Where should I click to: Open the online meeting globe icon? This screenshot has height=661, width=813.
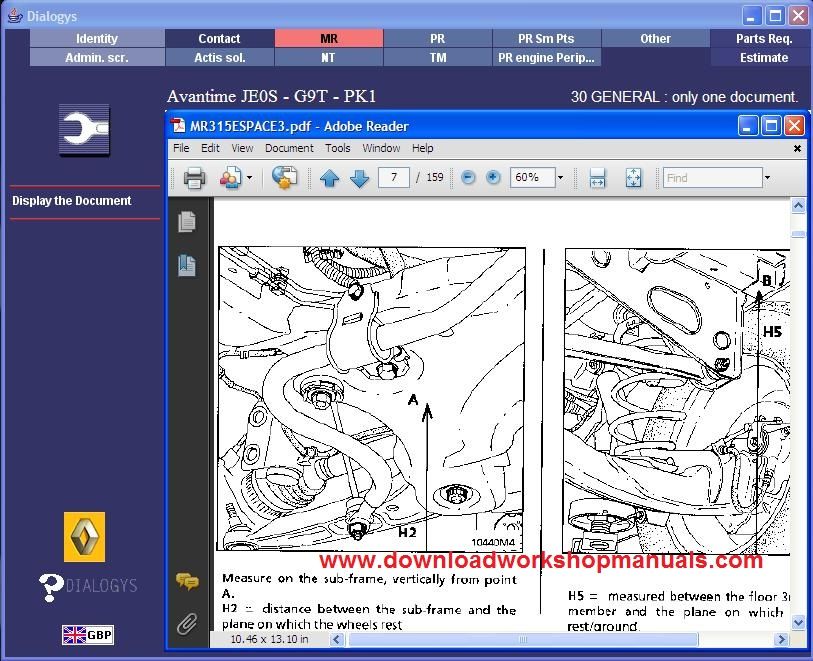click(x=284, y=177)
